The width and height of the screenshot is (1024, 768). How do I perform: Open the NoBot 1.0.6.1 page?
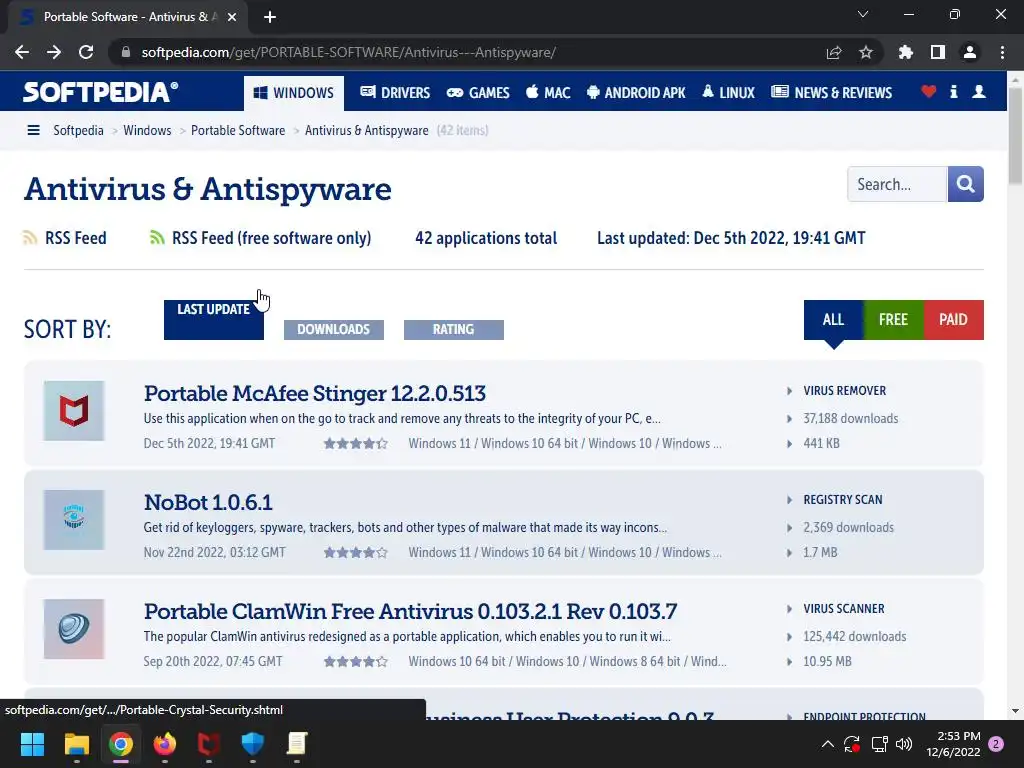[x=208, y=502]
